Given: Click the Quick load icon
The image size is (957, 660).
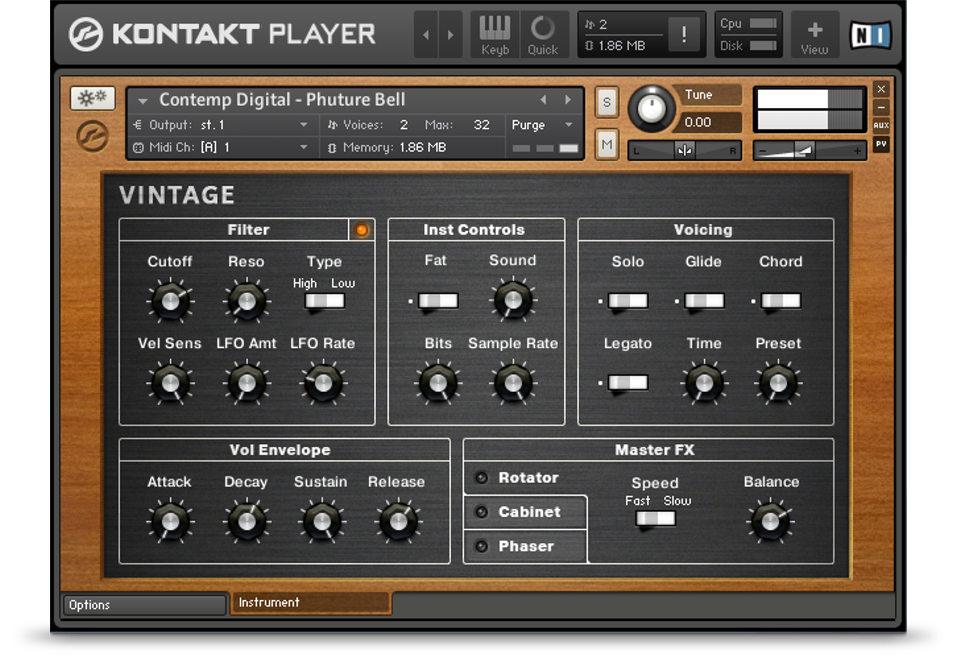Looking at the screenshot, I should pos(543,35).
